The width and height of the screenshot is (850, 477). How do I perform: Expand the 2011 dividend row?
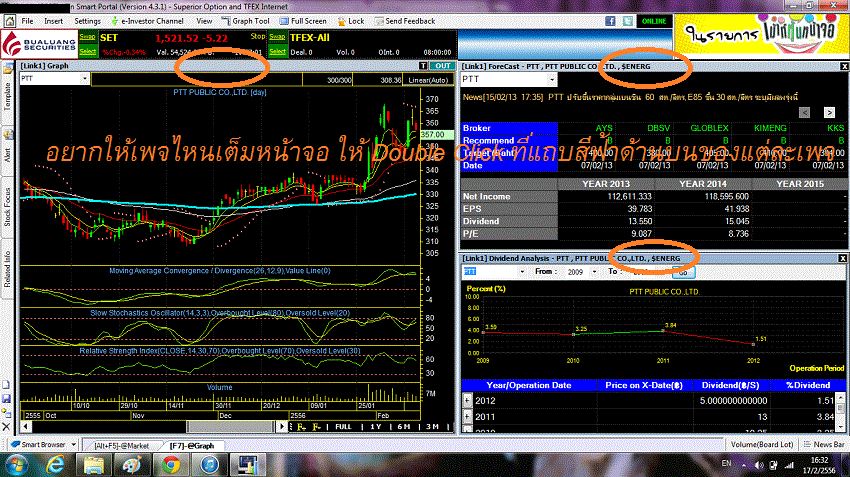click(x=467, y=417)
